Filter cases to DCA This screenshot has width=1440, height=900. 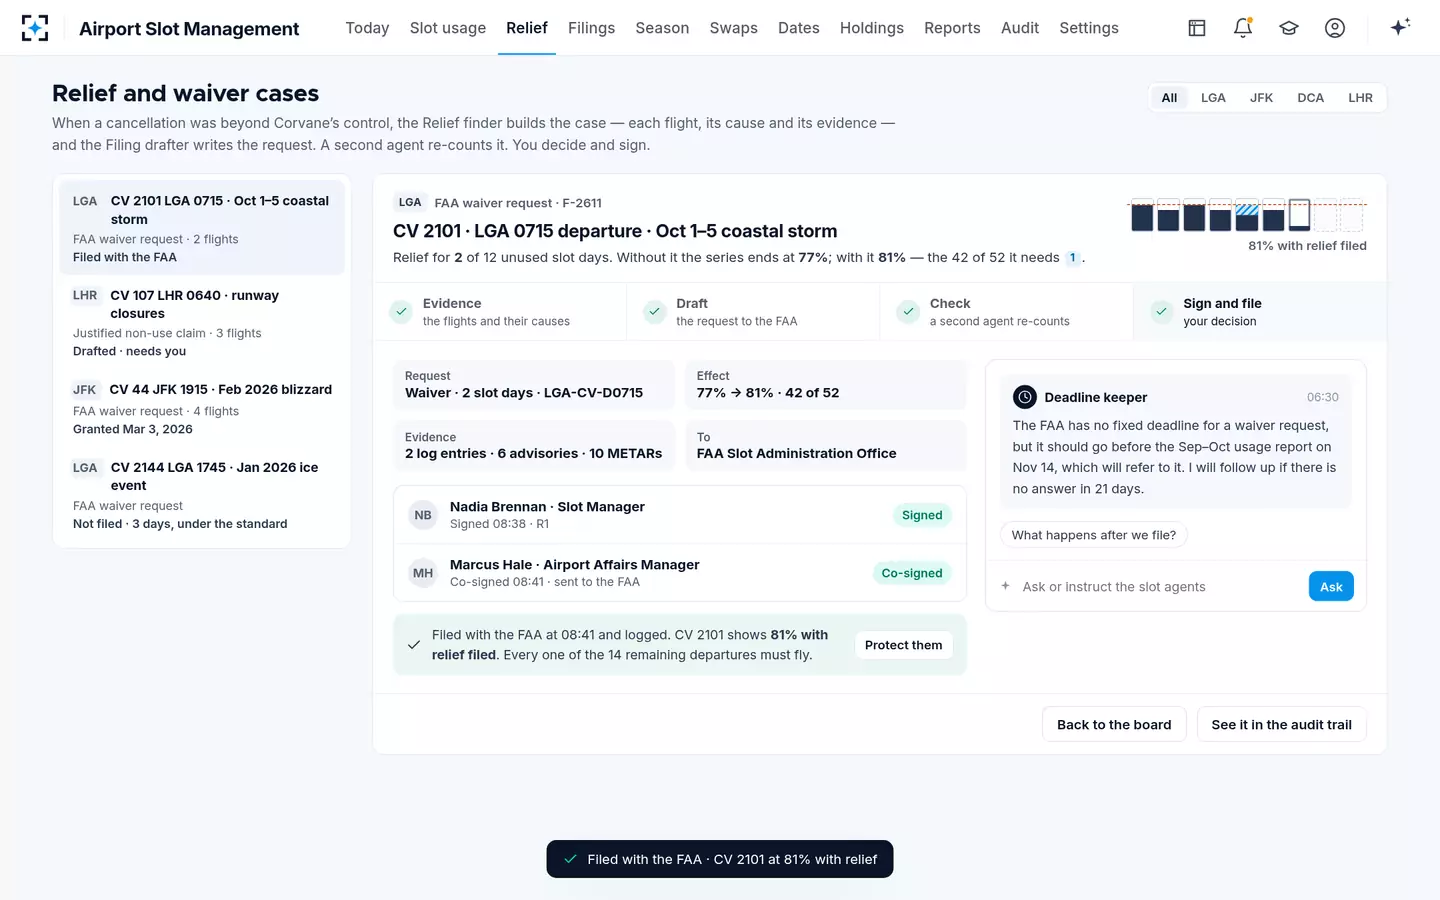click(1310, 98)
